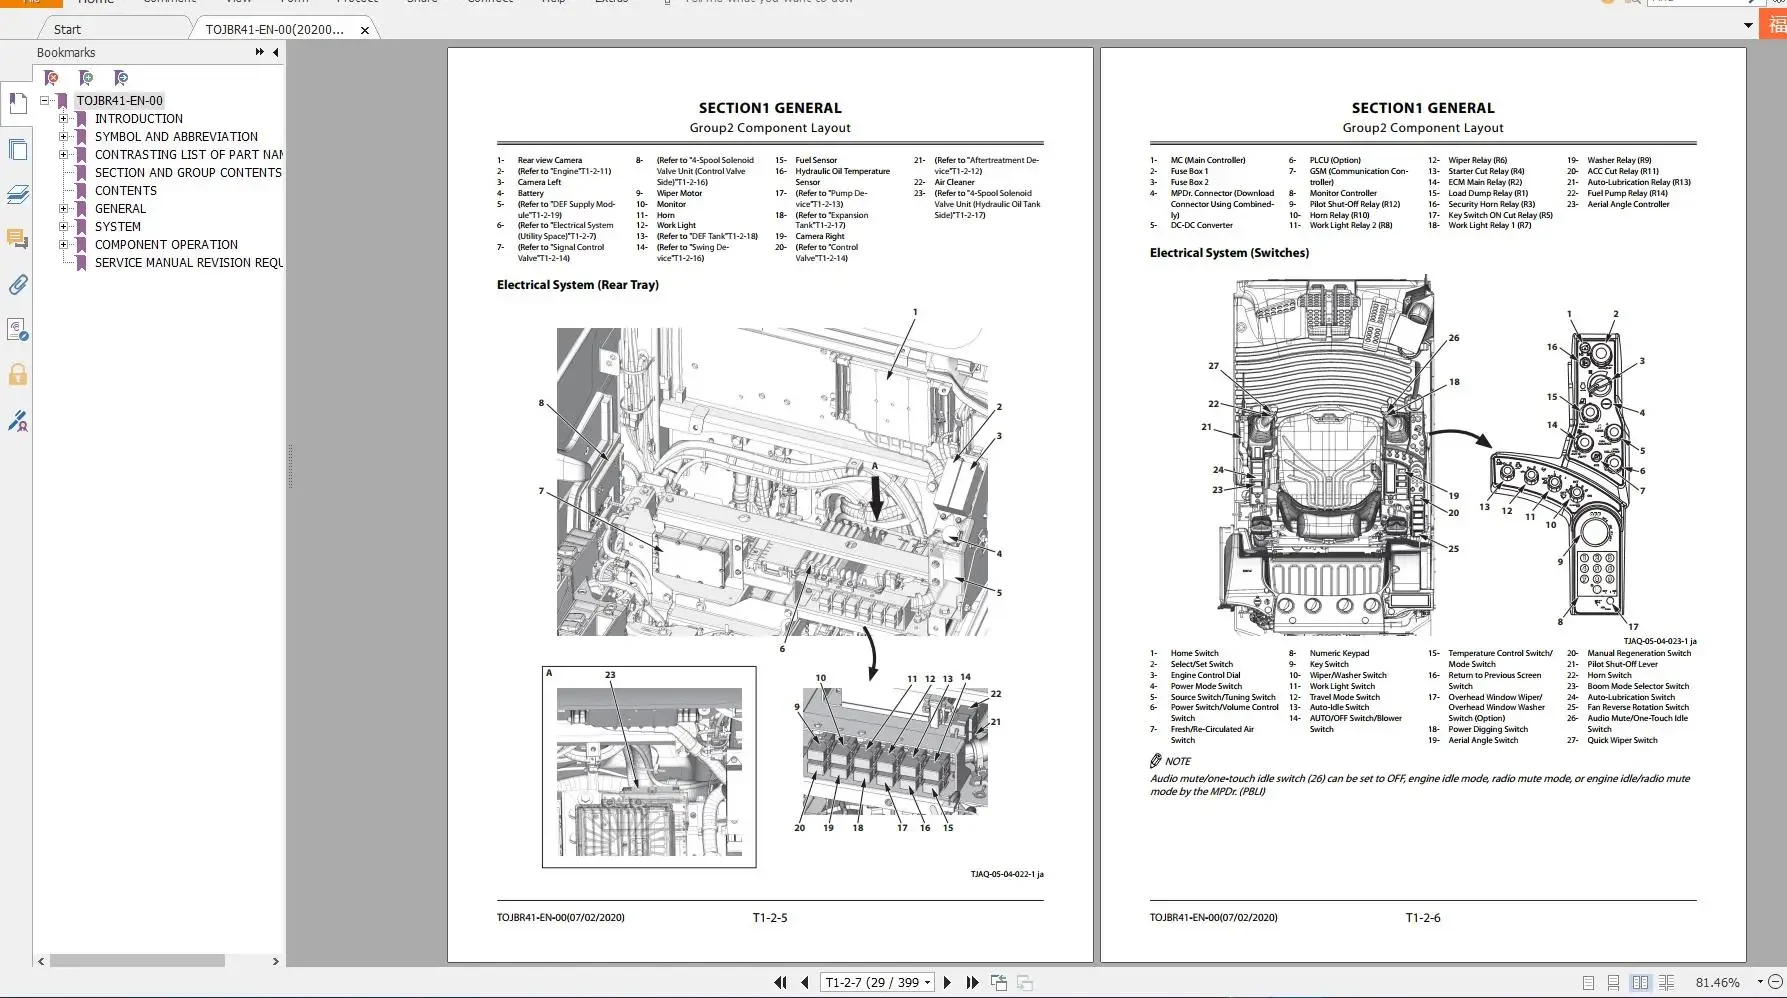This screenshot has width=1787, height=998.
Task: Click the add new bookmark icon
Action: [86, 78]
